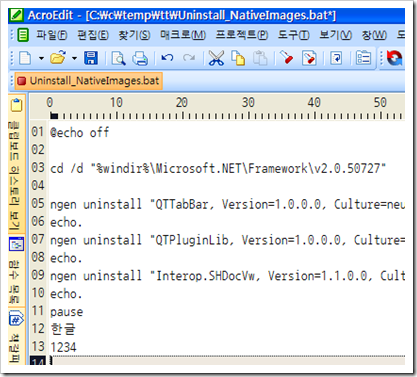Create a new document with the blank page icon
Screen dimensions: 417x377
click(25, 58)
